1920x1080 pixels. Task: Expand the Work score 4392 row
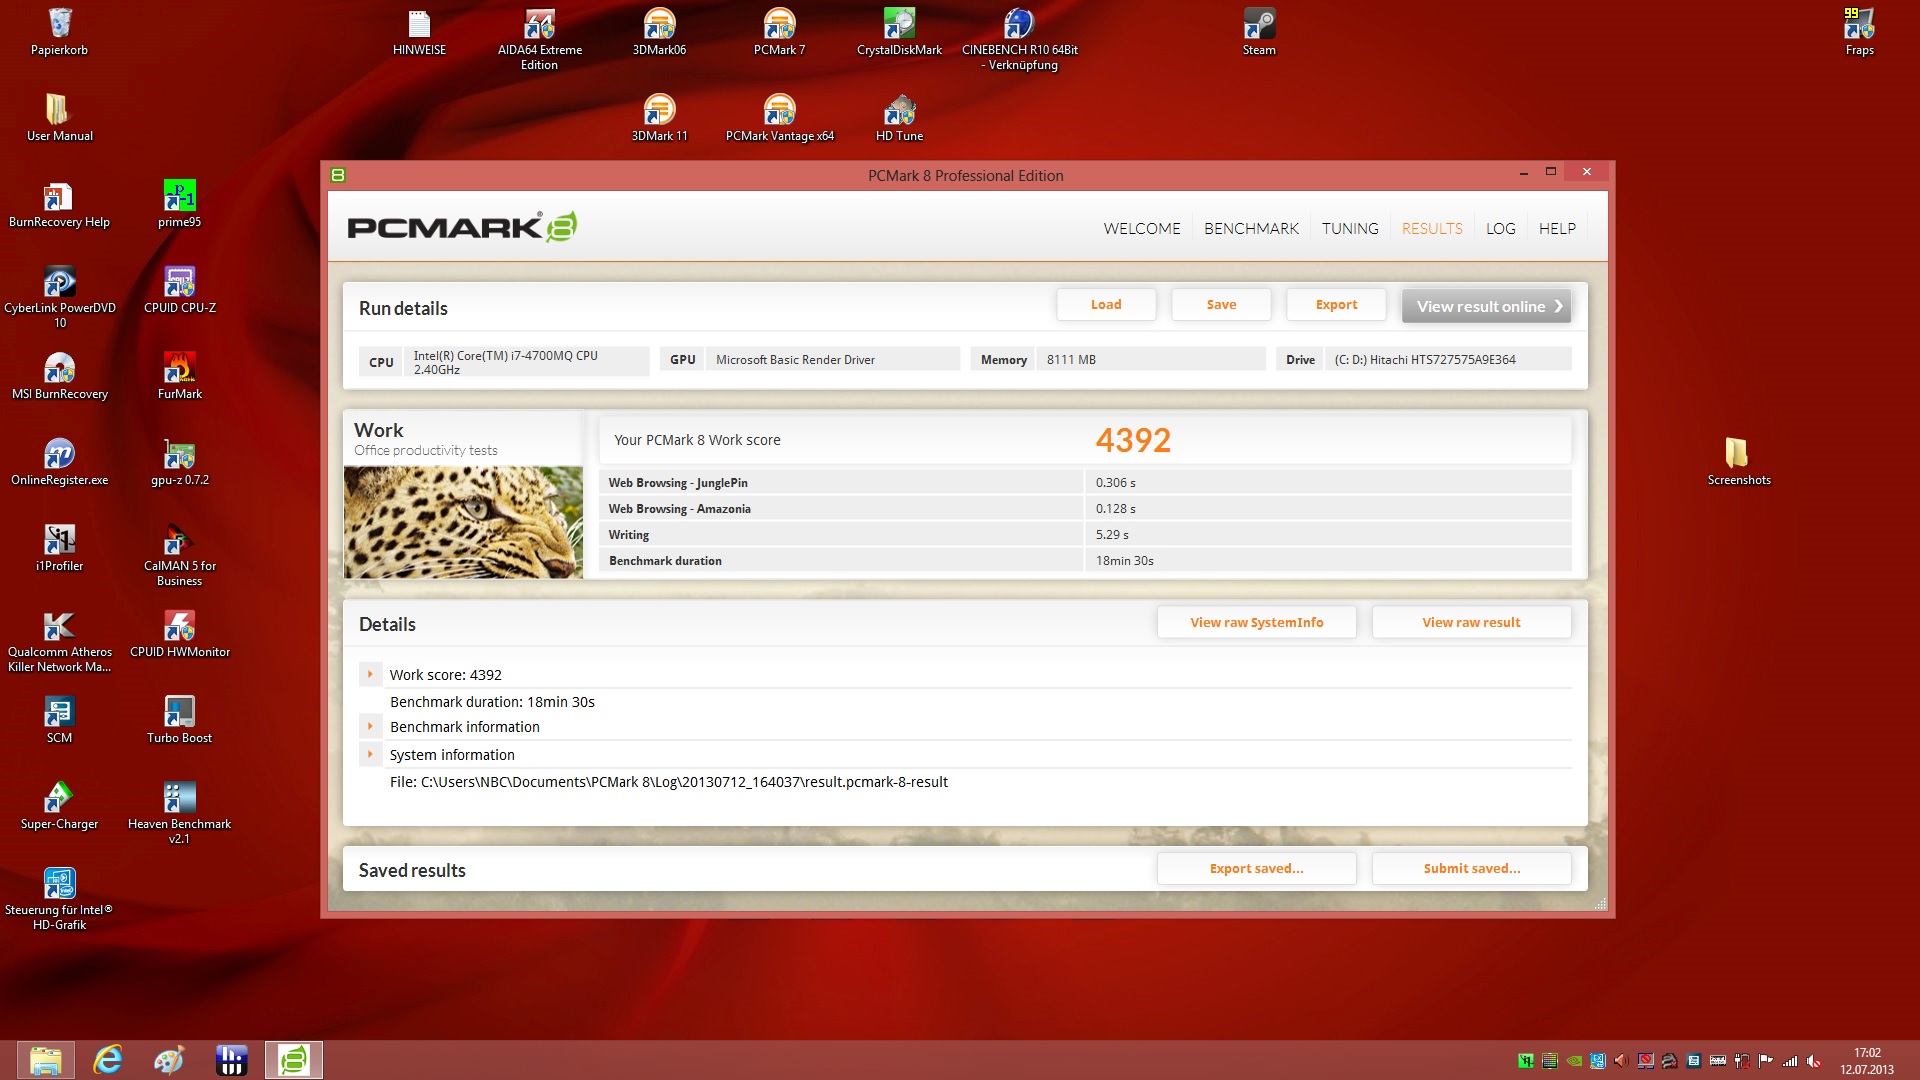(370, 674)
